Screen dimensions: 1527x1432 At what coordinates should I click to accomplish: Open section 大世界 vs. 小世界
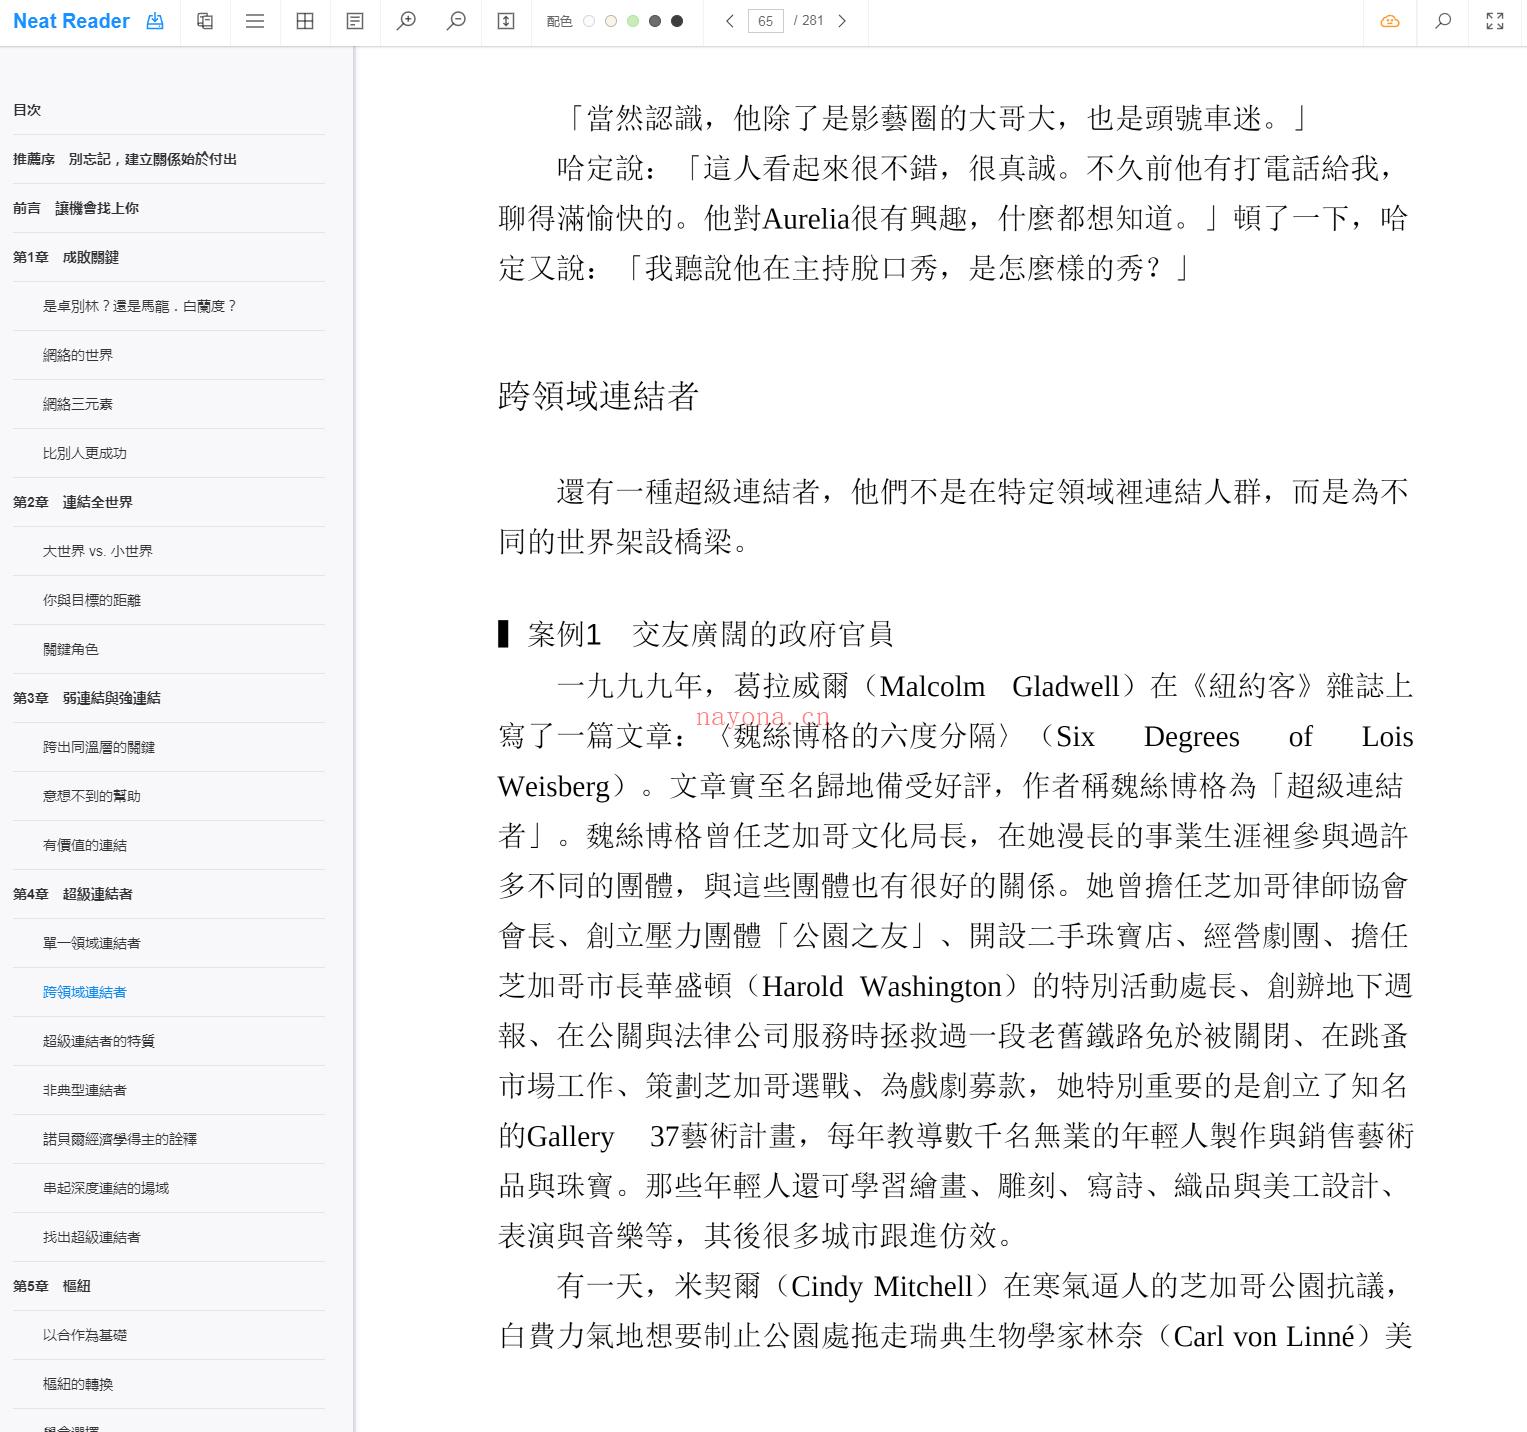point(98,551)
